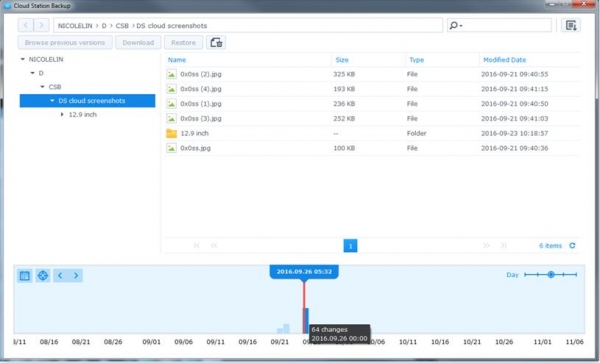Screen dimensions: 600x363
Task: Go to previous page double-arrow icon
Action: [214, 246]
